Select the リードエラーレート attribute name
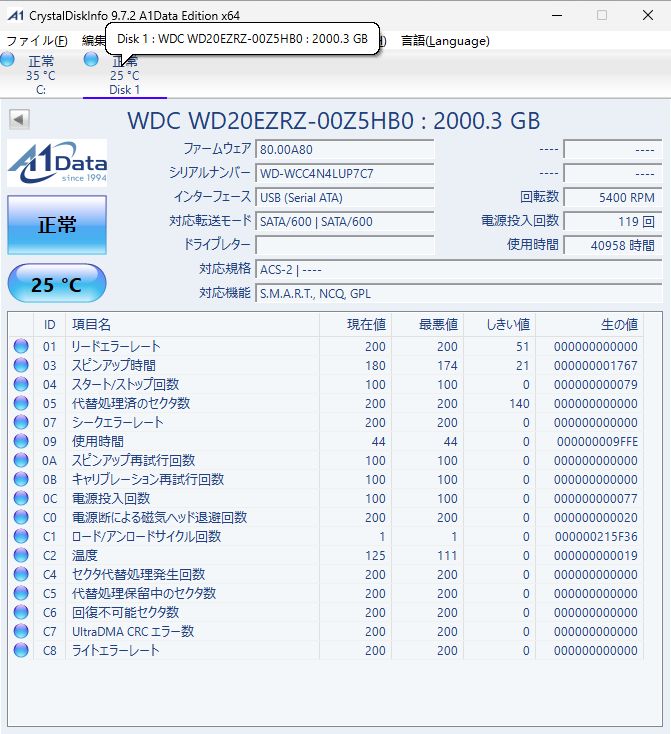Viewport: 671px width, 734px height. tap(116, 346)
